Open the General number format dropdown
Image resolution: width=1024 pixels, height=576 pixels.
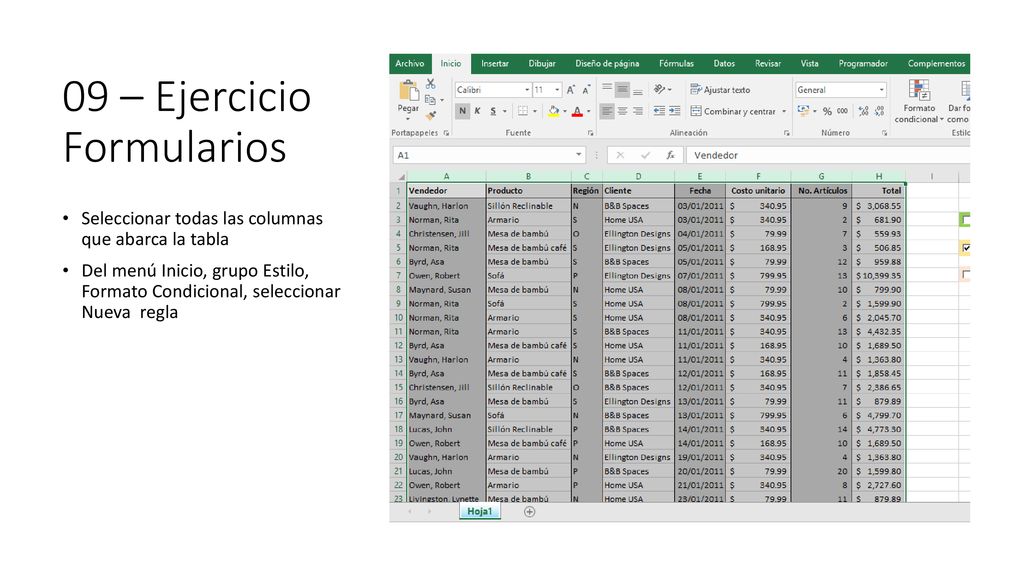pos(882,90)
